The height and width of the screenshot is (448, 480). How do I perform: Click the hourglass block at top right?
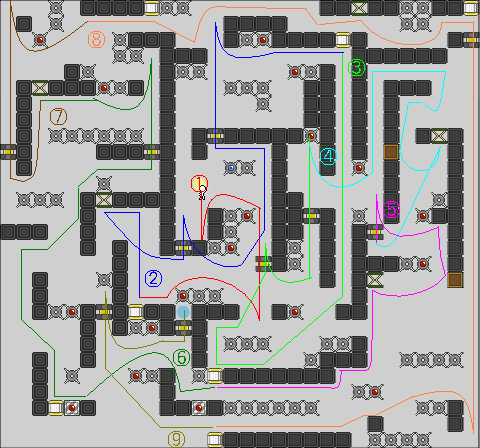pos(359,8)
